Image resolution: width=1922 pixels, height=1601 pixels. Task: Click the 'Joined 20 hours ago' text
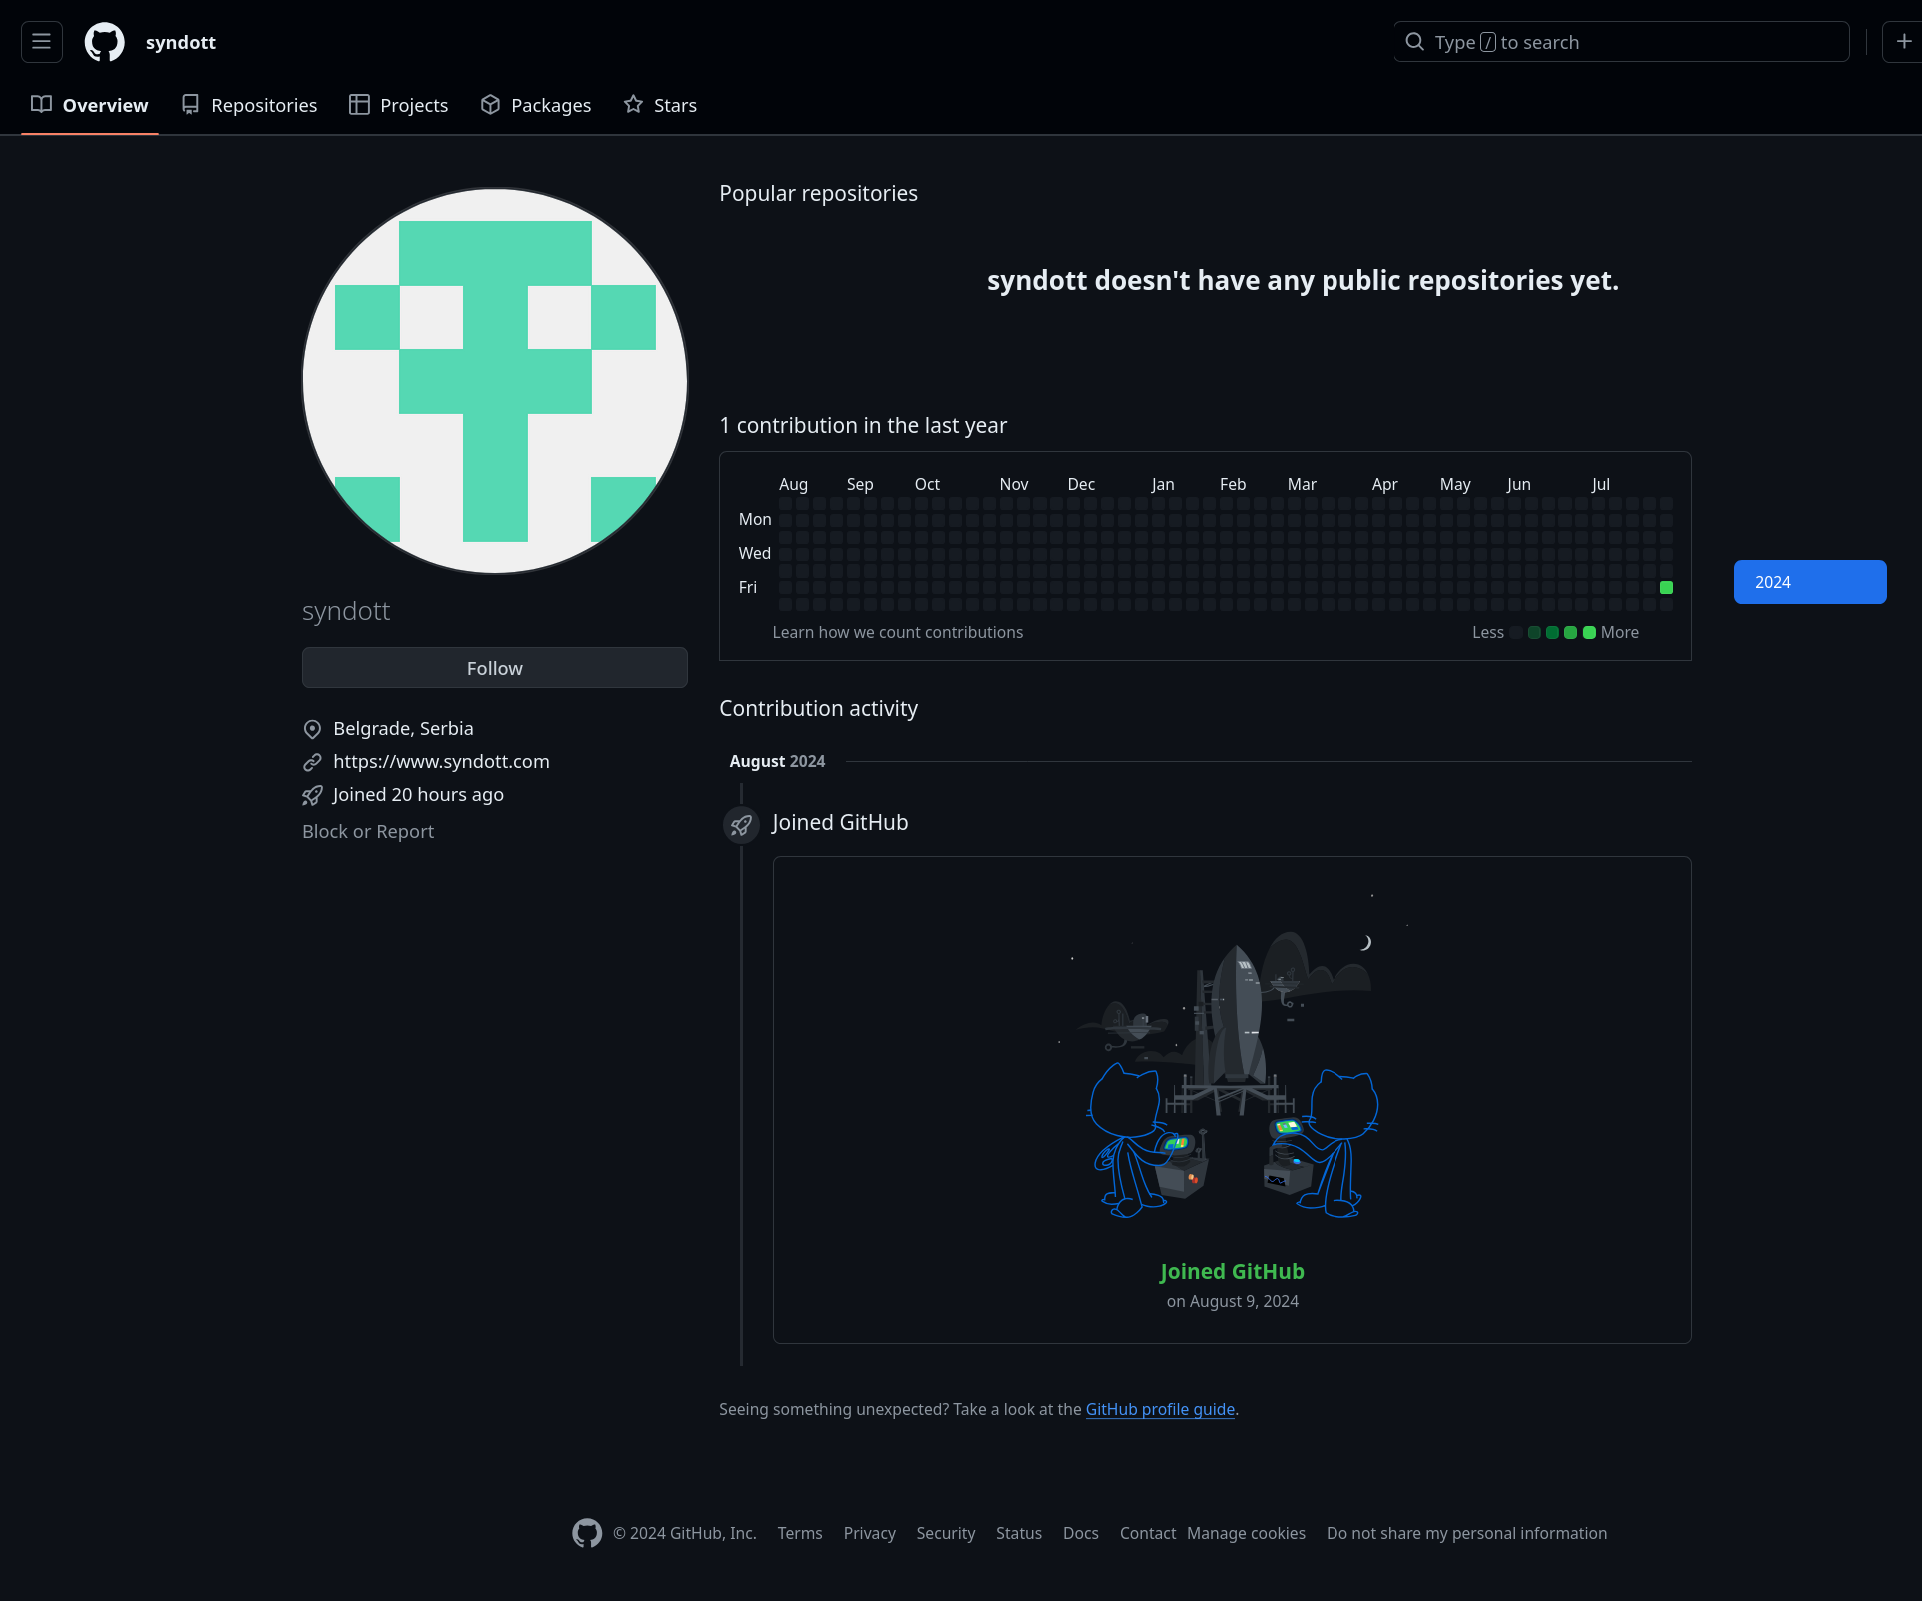point(418,794)
